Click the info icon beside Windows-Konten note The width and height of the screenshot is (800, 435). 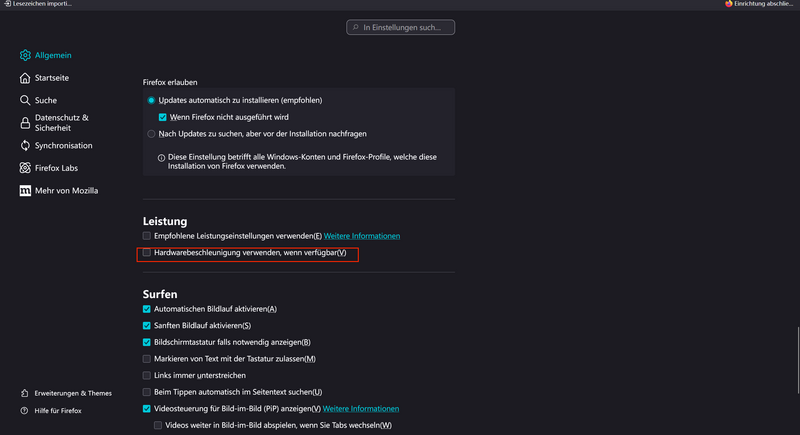161,158
